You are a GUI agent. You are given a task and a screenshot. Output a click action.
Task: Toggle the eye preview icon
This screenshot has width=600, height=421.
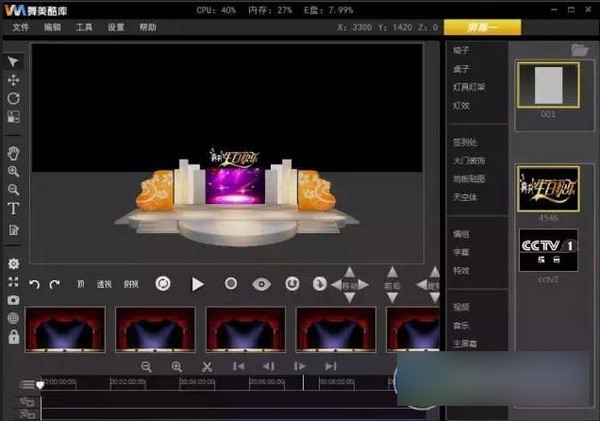click(x=261, y=284)
